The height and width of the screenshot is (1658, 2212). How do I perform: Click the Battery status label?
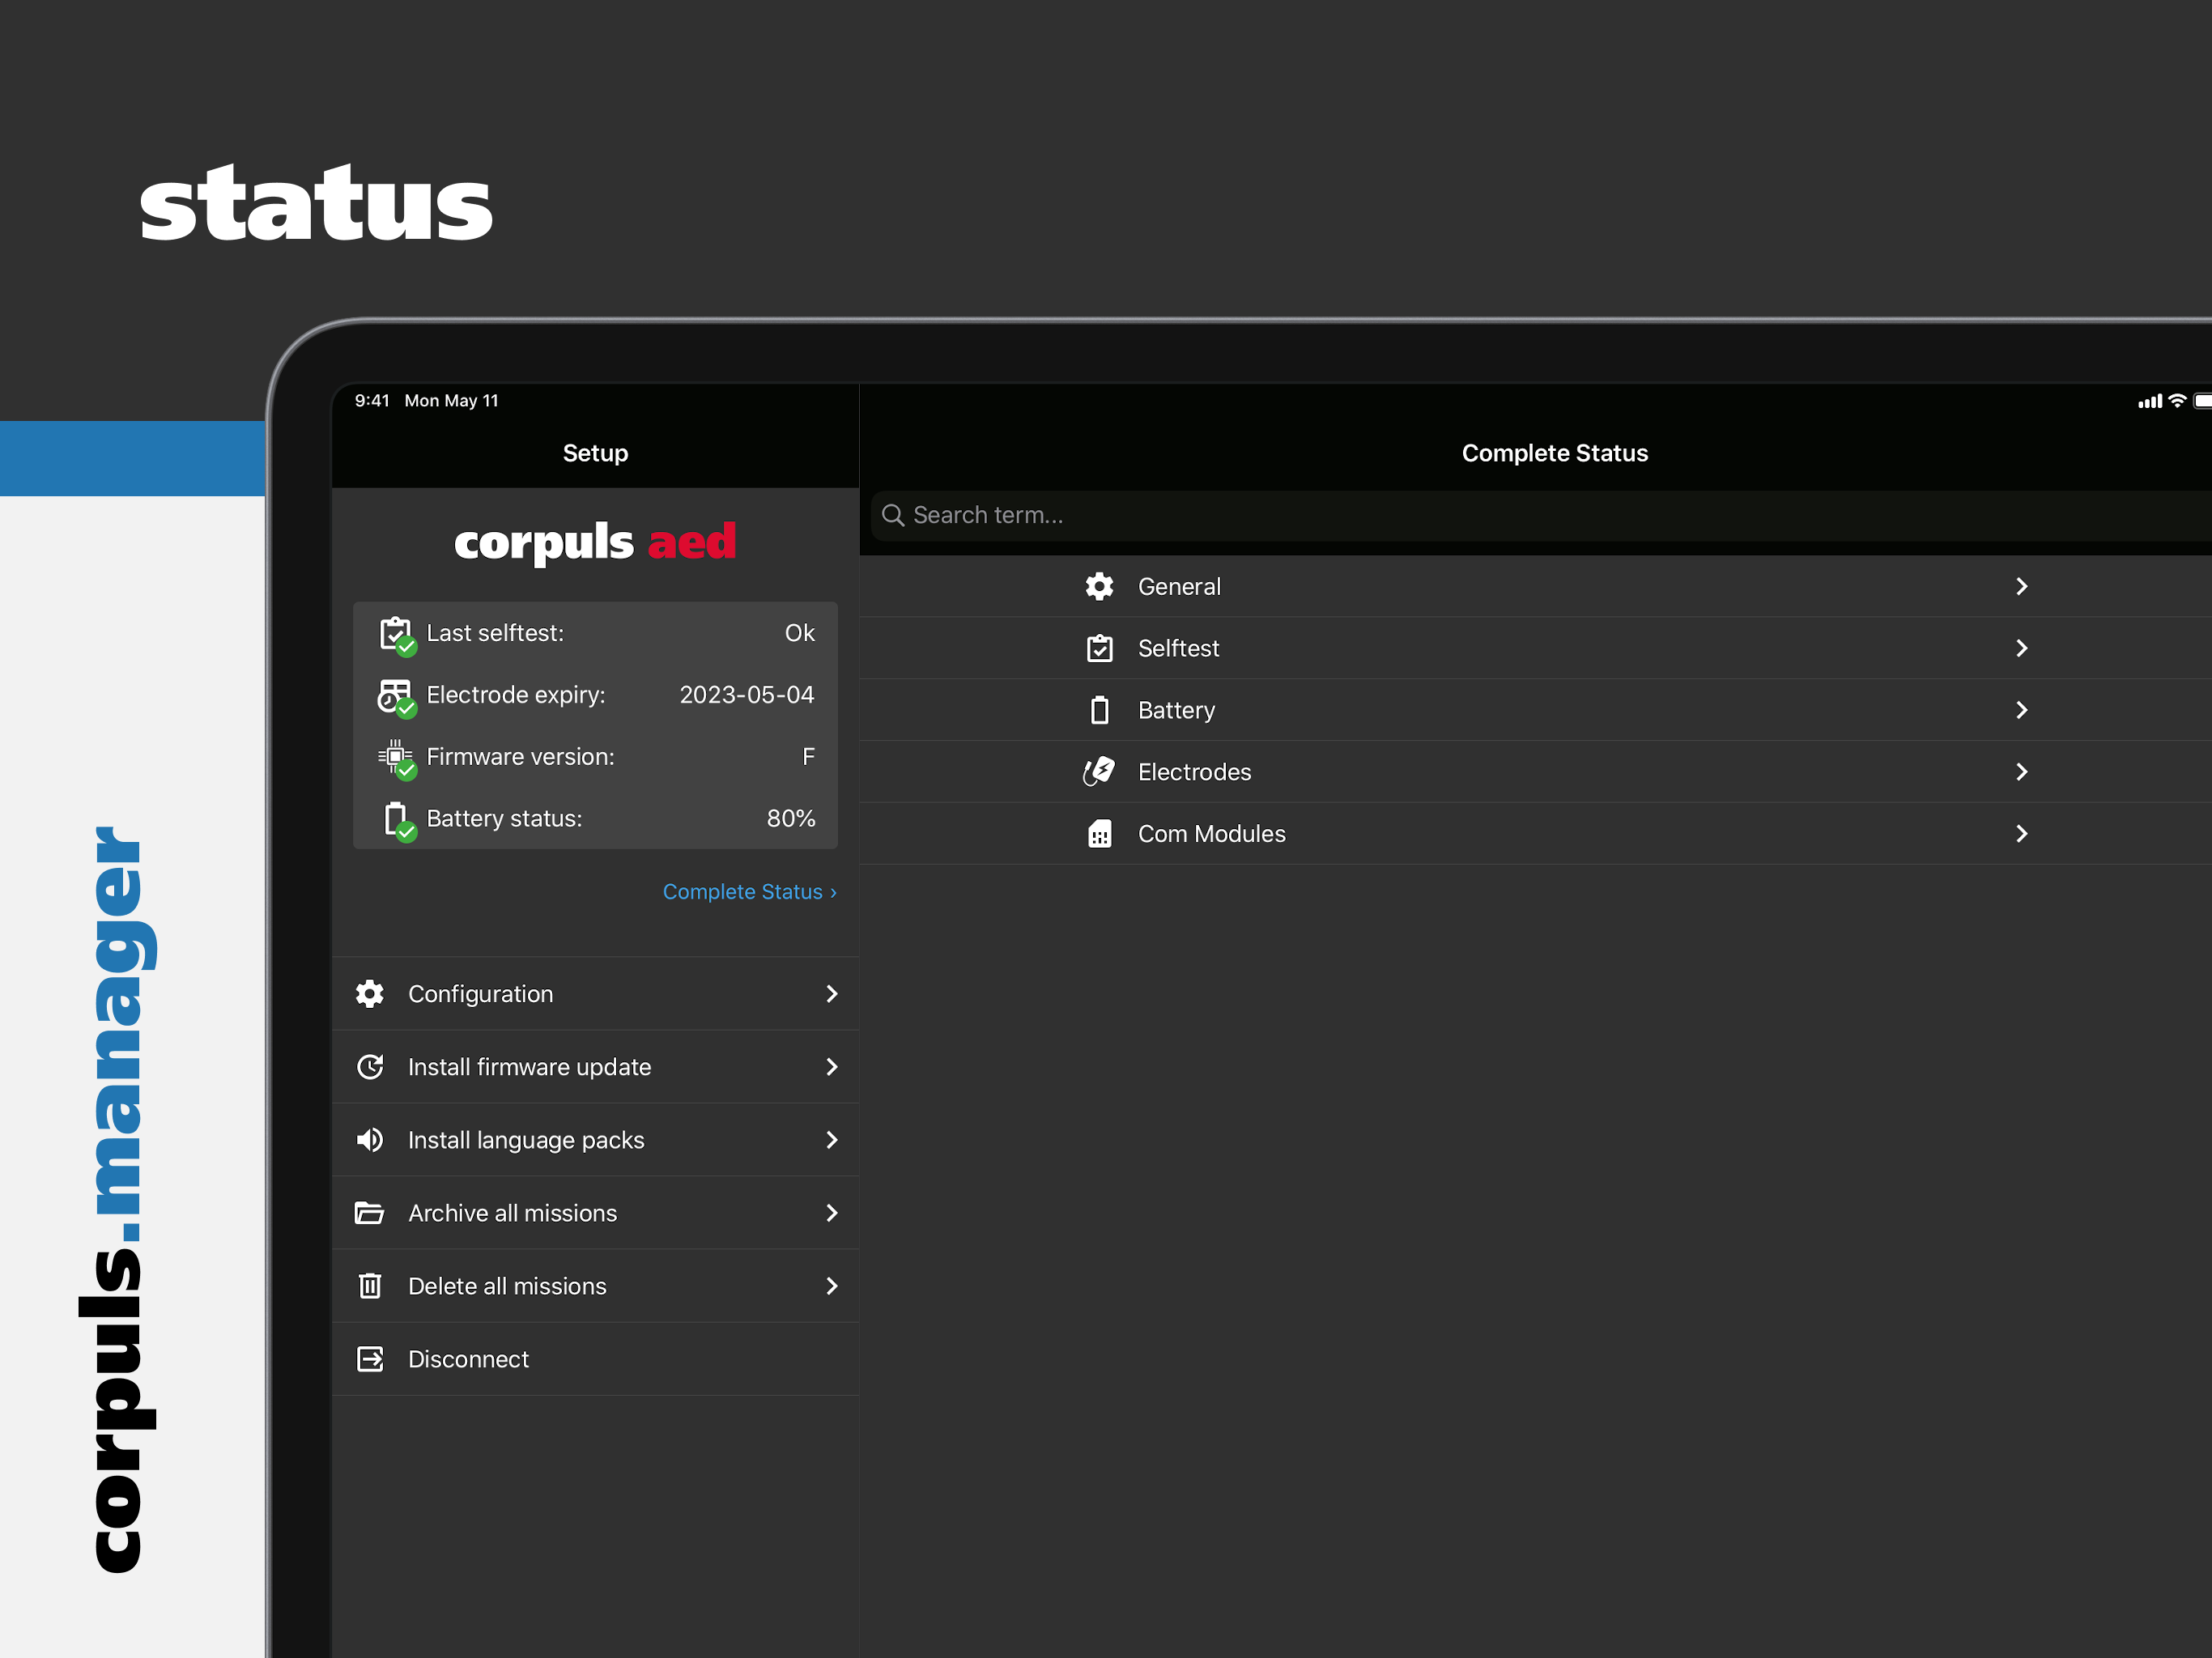coord(504,819)
